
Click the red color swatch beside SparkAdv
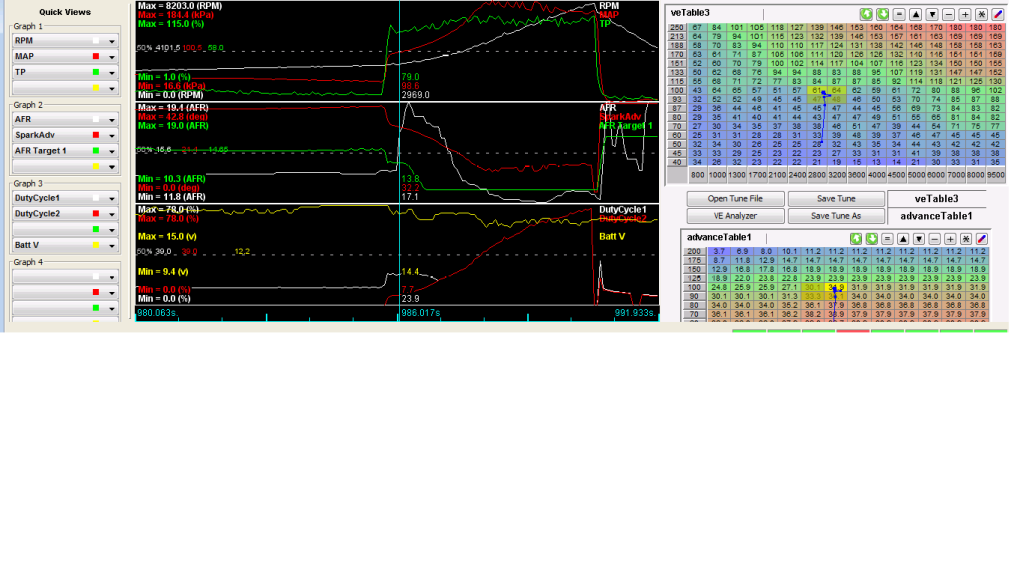[x=96, y=135]
